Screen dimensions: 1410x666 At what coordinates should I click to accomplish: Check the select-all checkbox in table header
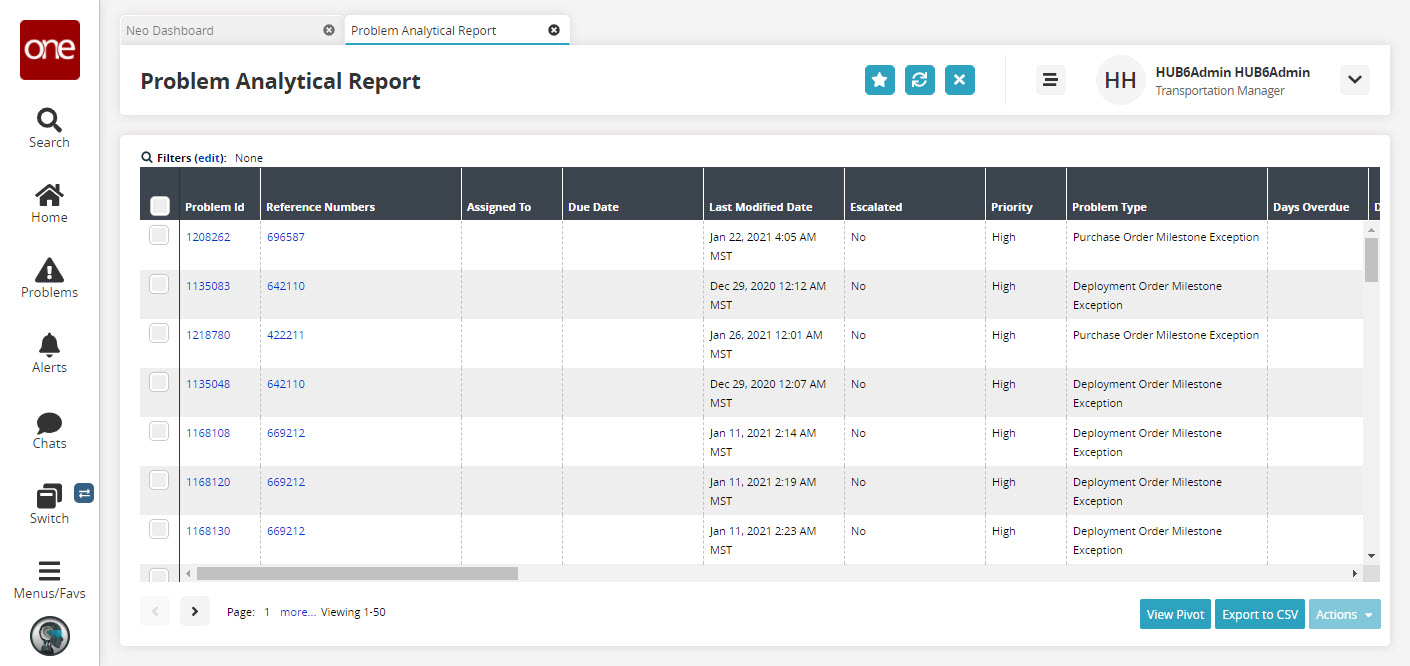click(x=159, y=206)
